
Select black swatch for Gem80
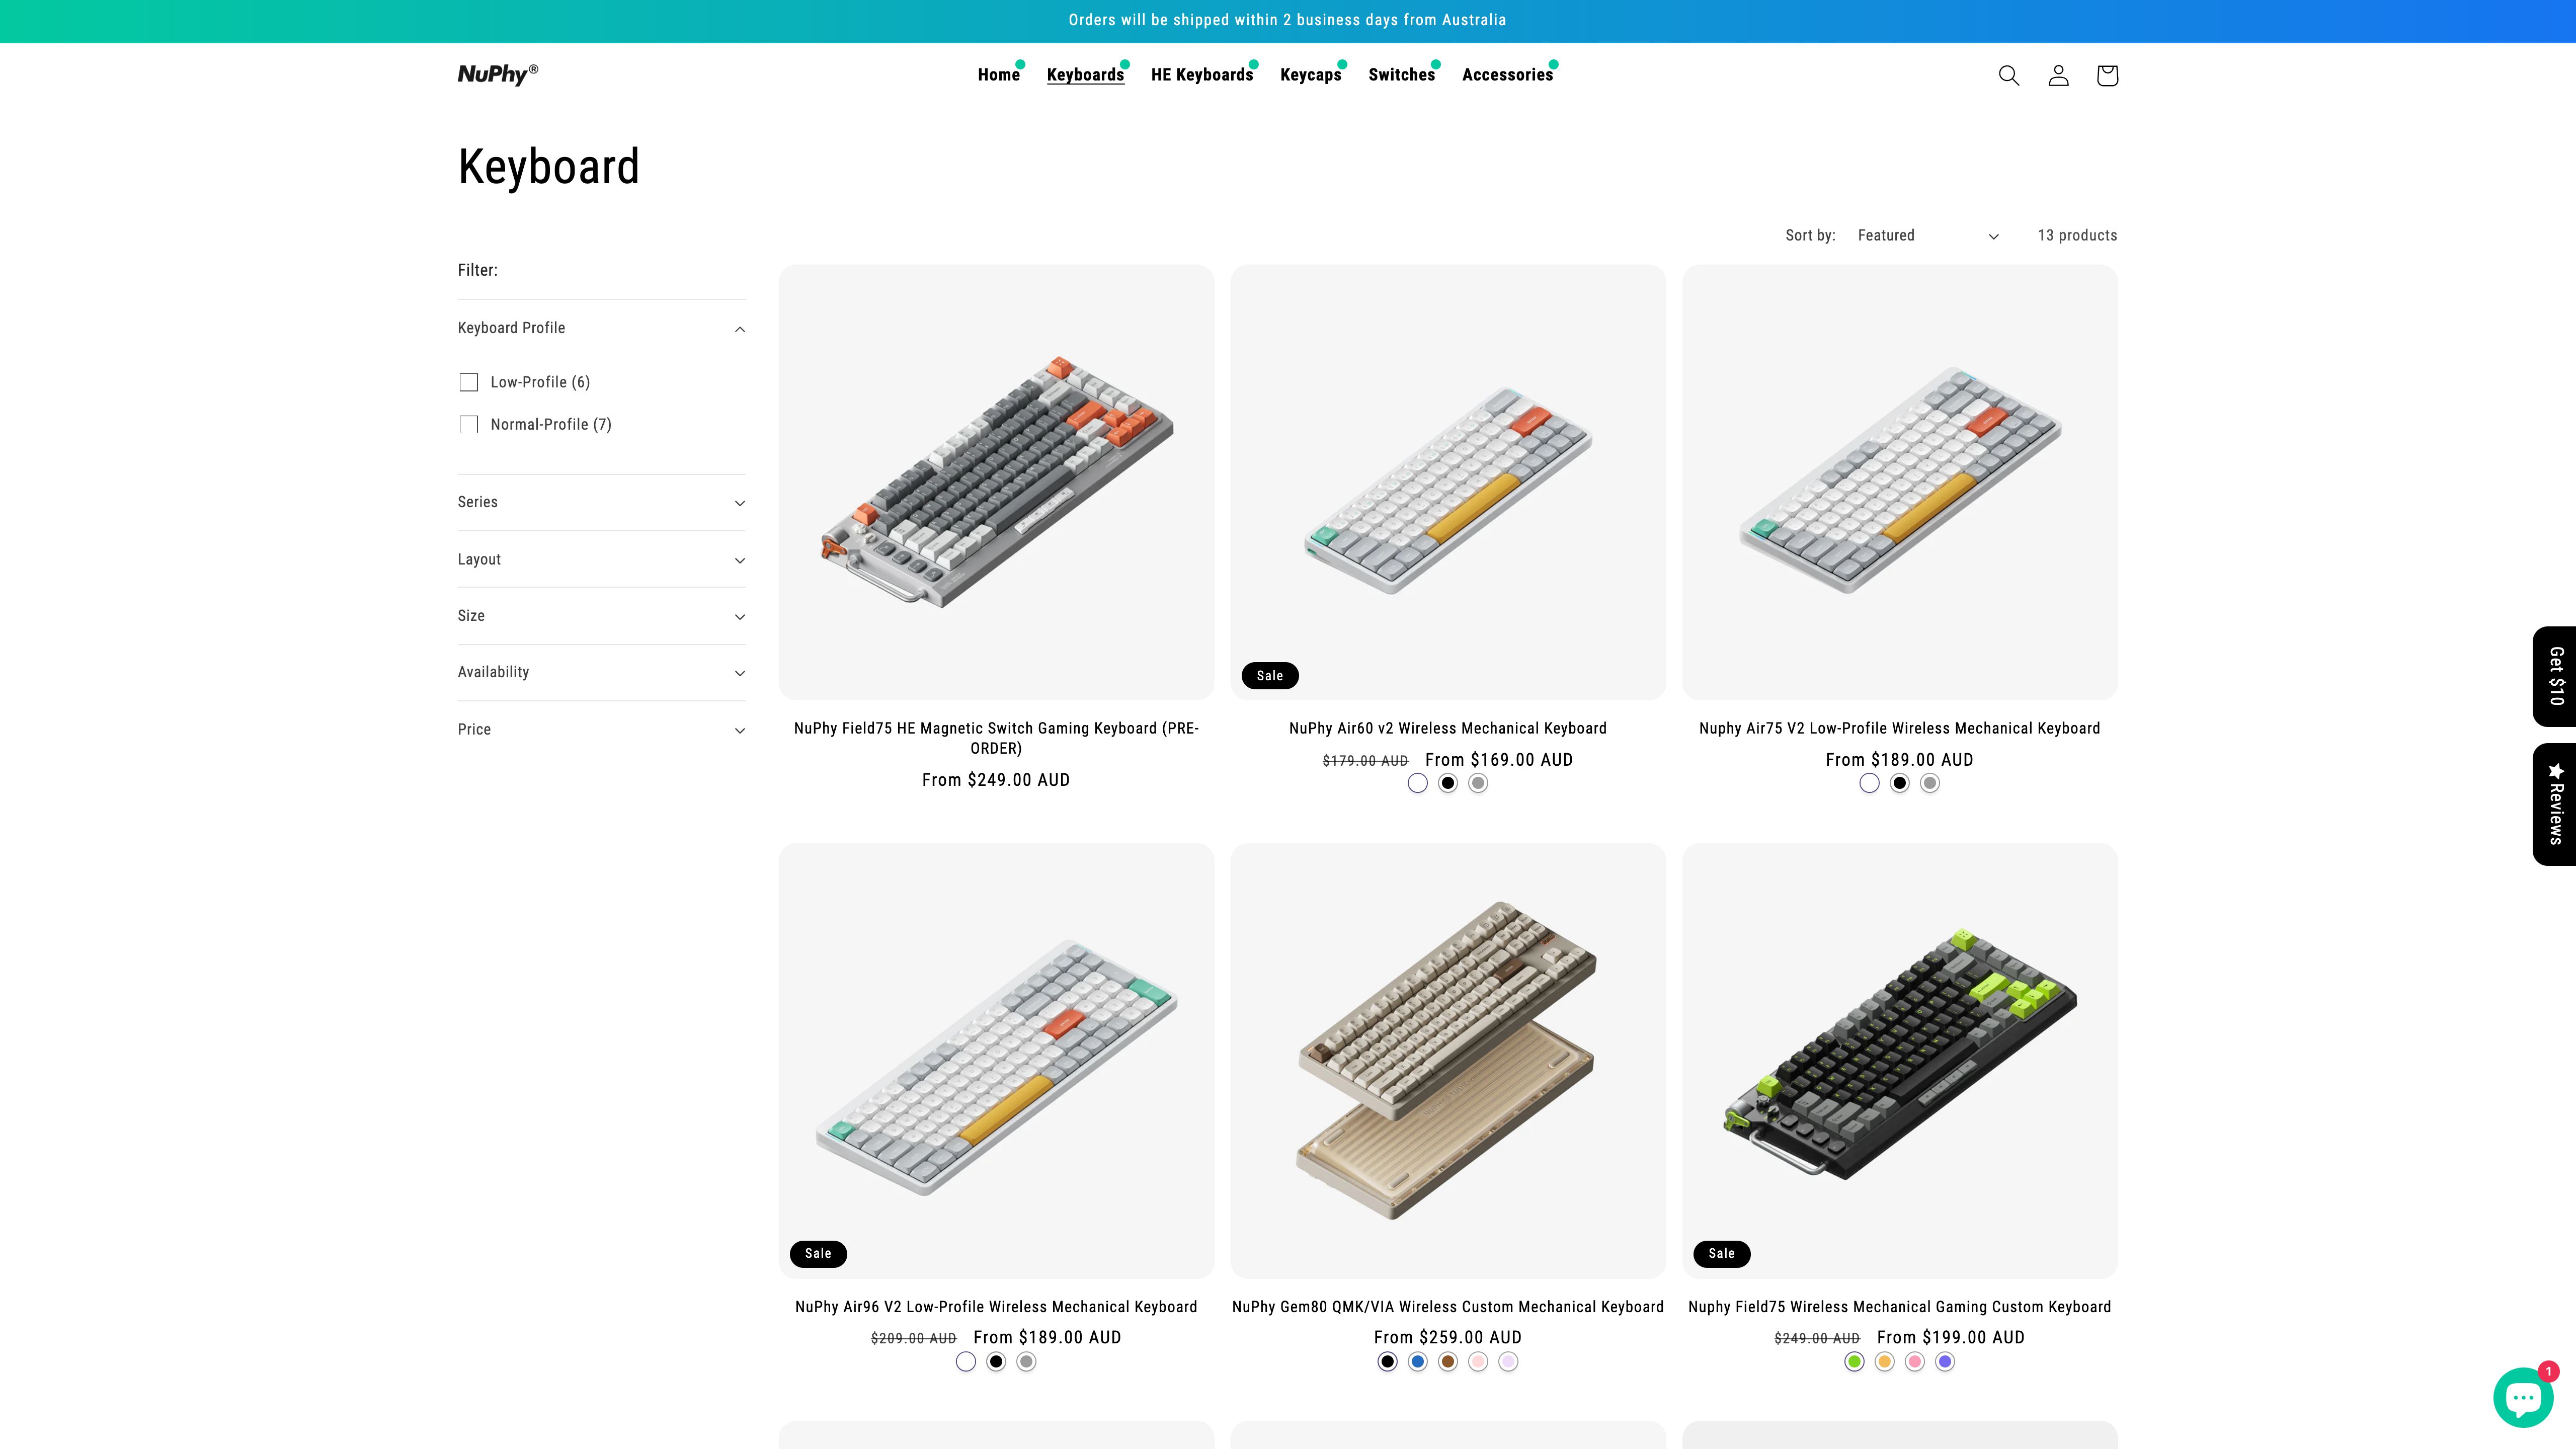pyautogui.click(x=1387, y=1361)
